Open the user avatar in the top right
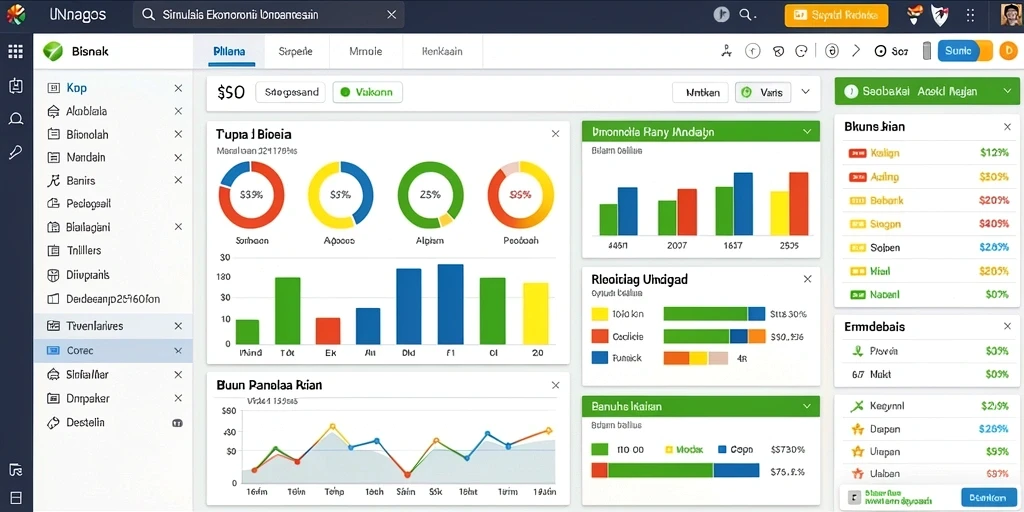This screenshot has height=512, width=1024. [x=1010, y=14]
